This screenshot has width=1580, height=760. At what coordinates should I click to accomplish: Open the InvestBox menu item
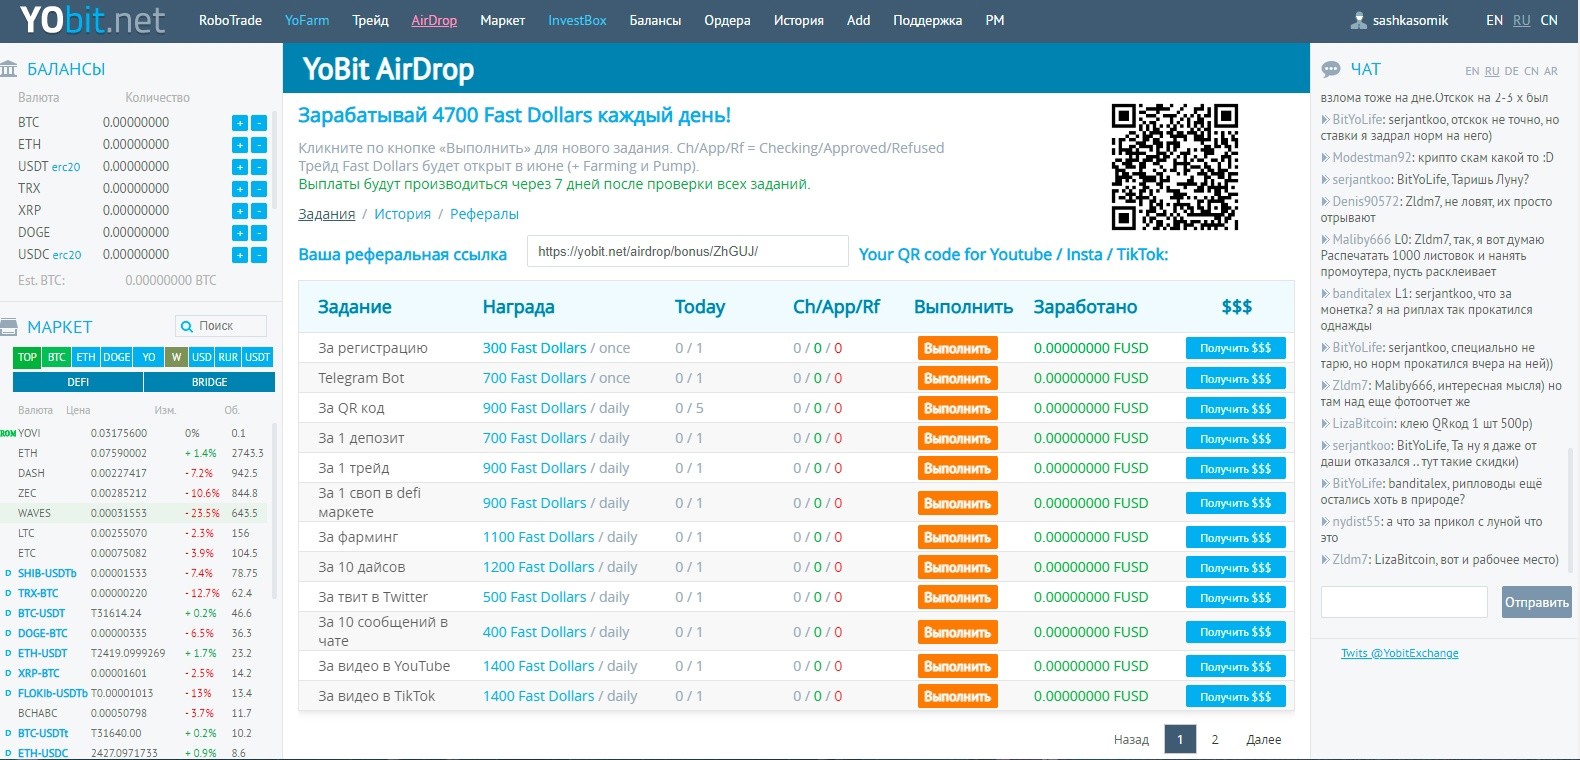coord(577,20)
